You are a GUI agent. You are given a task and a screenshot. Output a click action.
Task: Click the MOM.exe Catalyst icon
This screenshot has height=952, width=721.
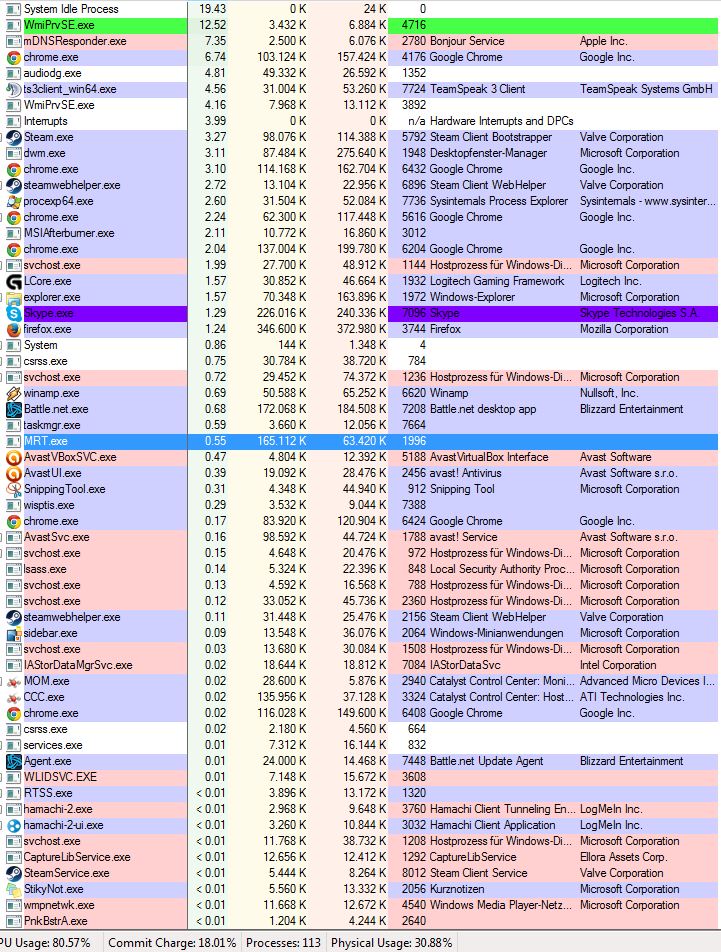[x=13, y=681]
